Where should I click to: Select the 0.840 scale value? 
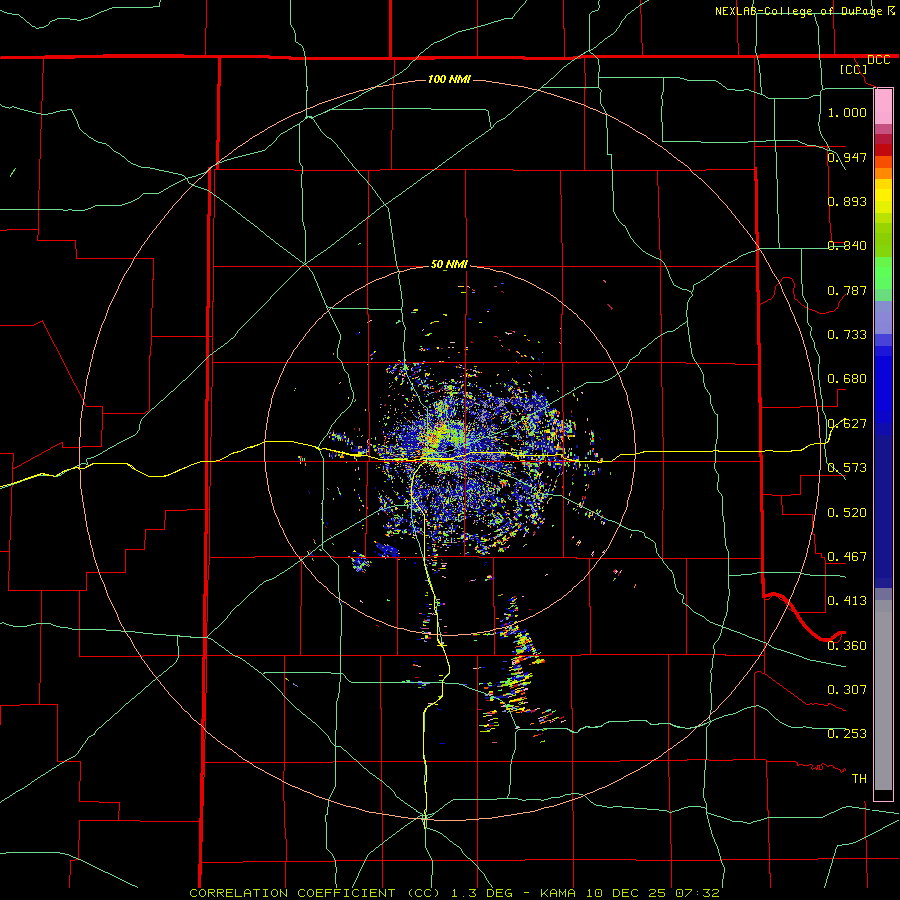tap(847, 245)
